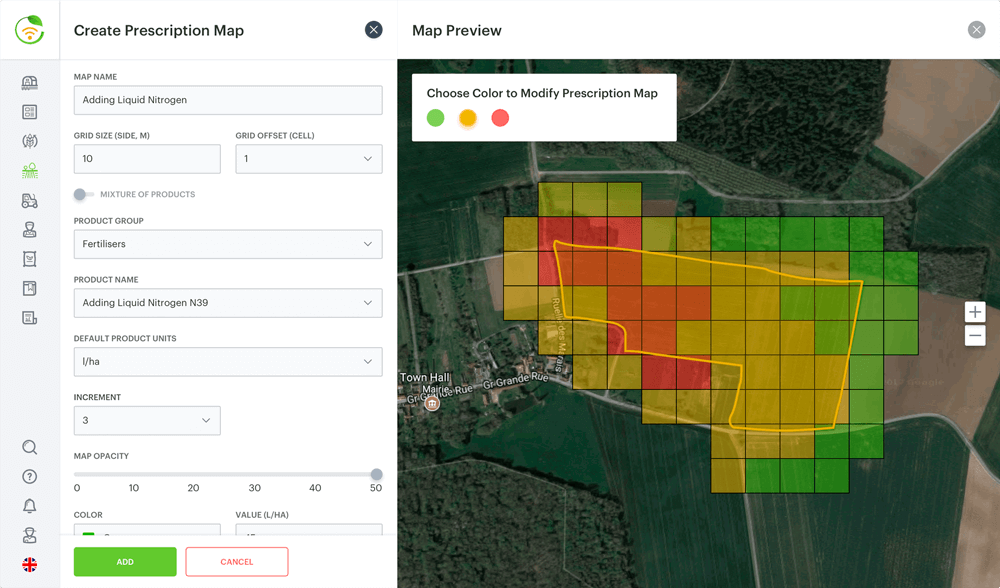Click the search magnifier icon in sidebar

[30, 447]
